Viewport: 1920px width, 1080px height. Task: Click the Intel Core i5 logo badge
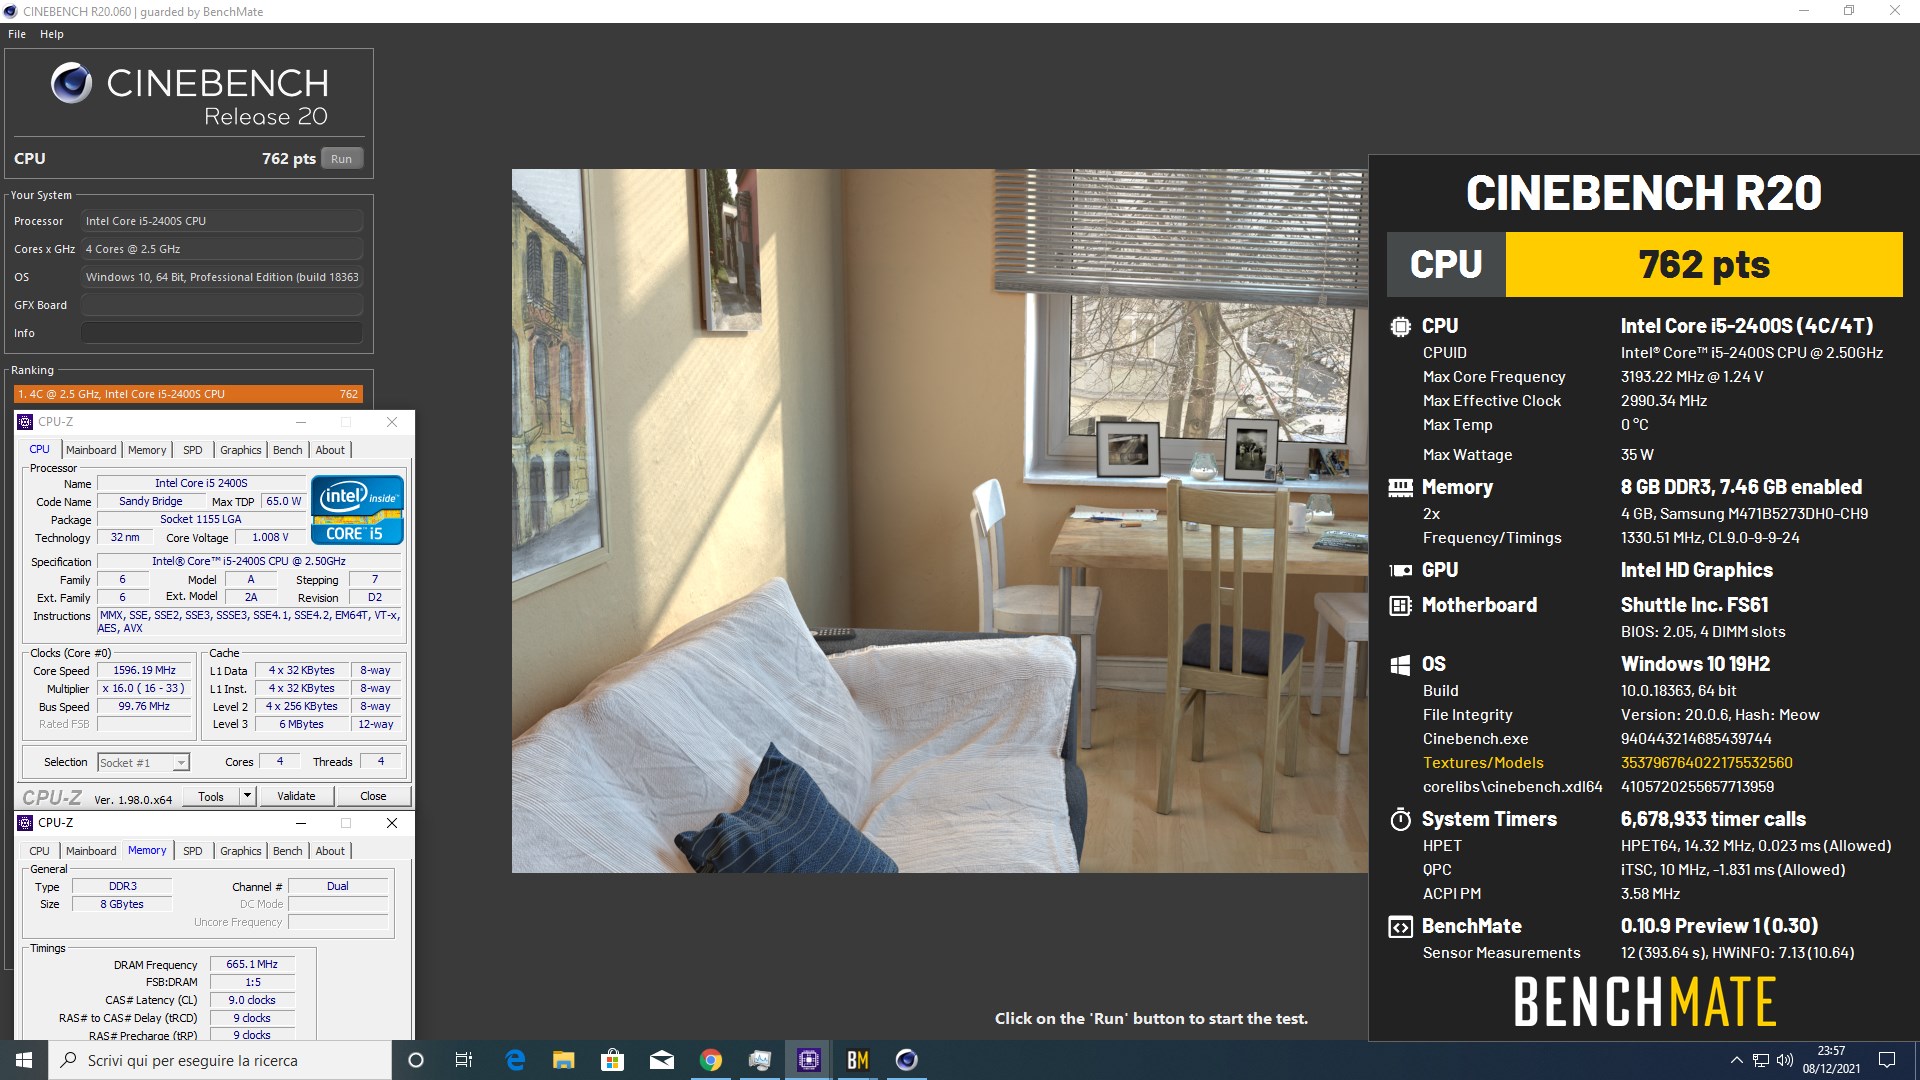pyautogui.click(x=357, y=511)
